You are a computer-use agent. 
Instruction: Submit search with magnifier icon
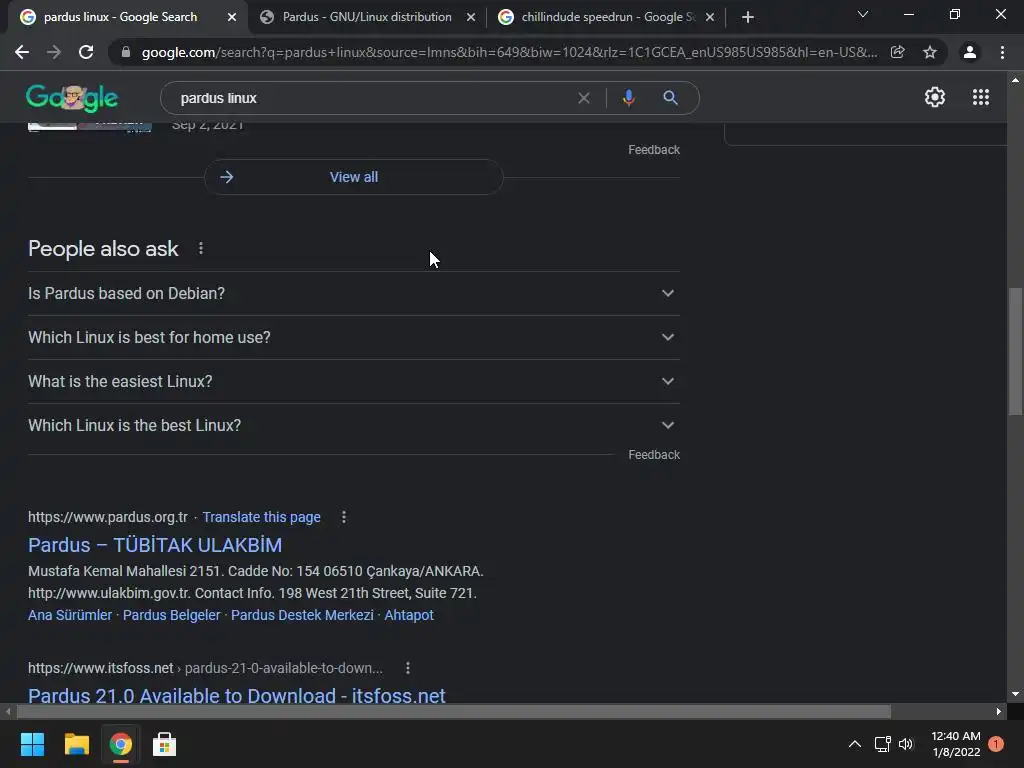[x=670, y=98]
